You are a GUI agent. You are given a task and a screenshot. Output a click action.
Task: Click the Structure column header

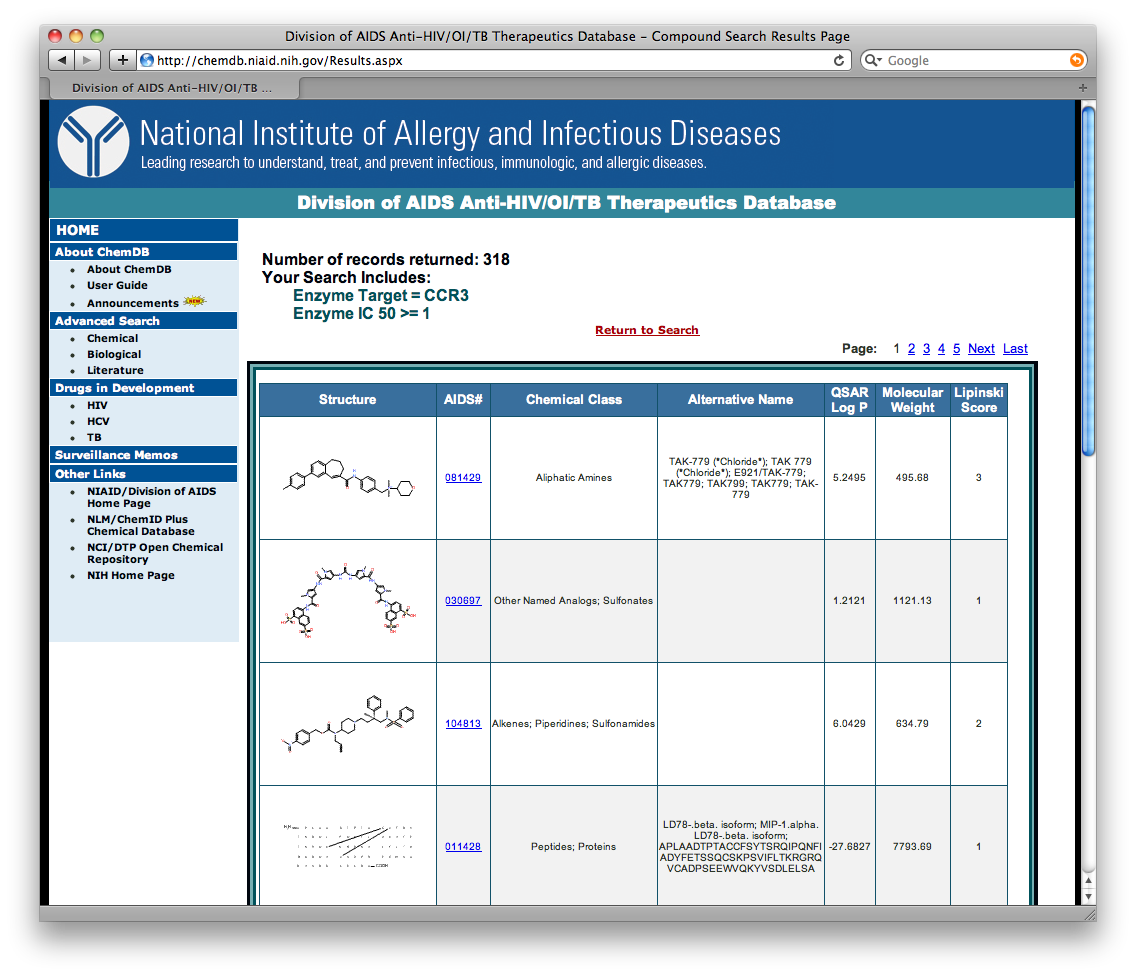tap(348, 400)
